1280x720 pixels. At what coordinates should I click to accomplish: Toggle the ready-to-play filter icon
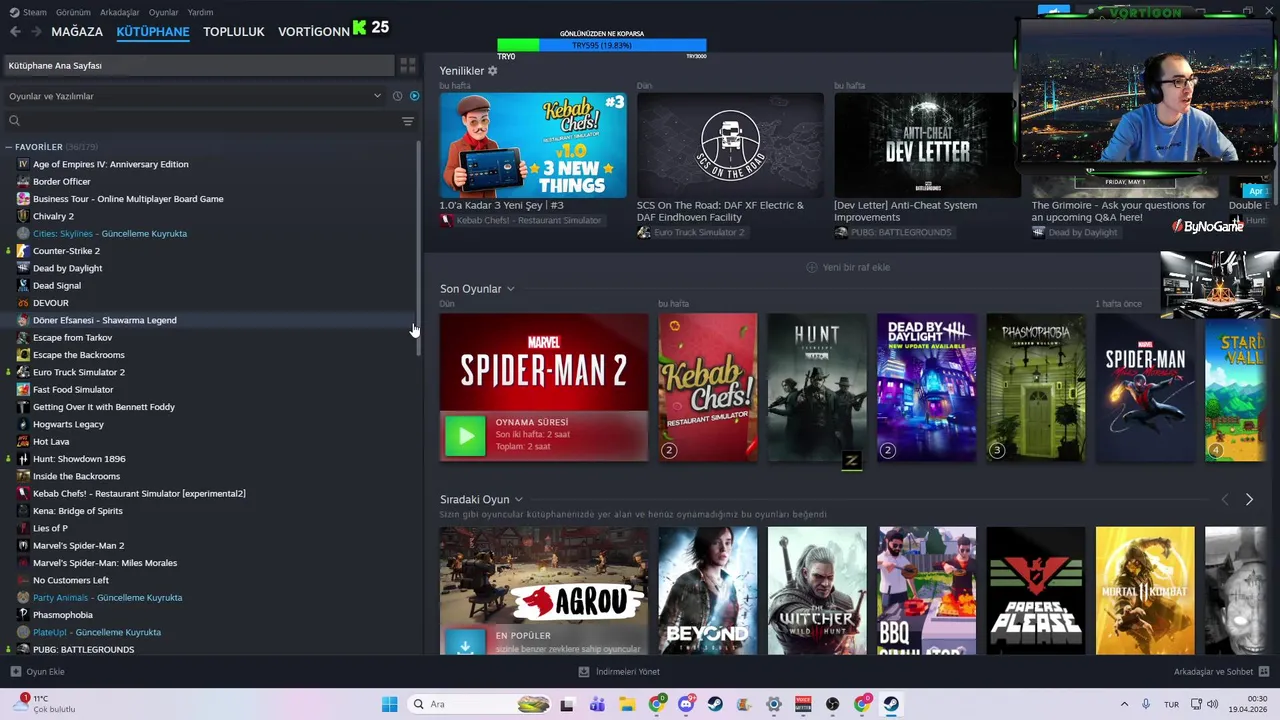(x=414, y=96)
